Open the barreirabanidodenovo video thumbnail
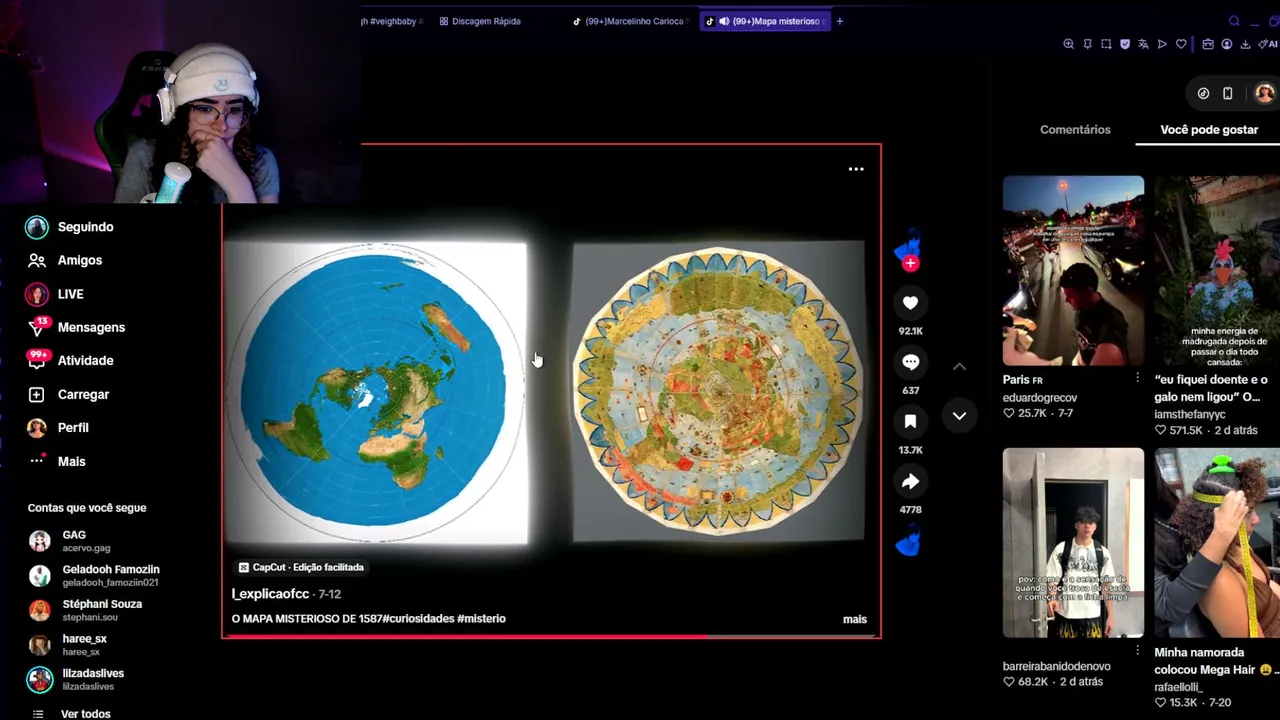The width and height of the screenshot is (1280, 720). (x=1073, y=543)
